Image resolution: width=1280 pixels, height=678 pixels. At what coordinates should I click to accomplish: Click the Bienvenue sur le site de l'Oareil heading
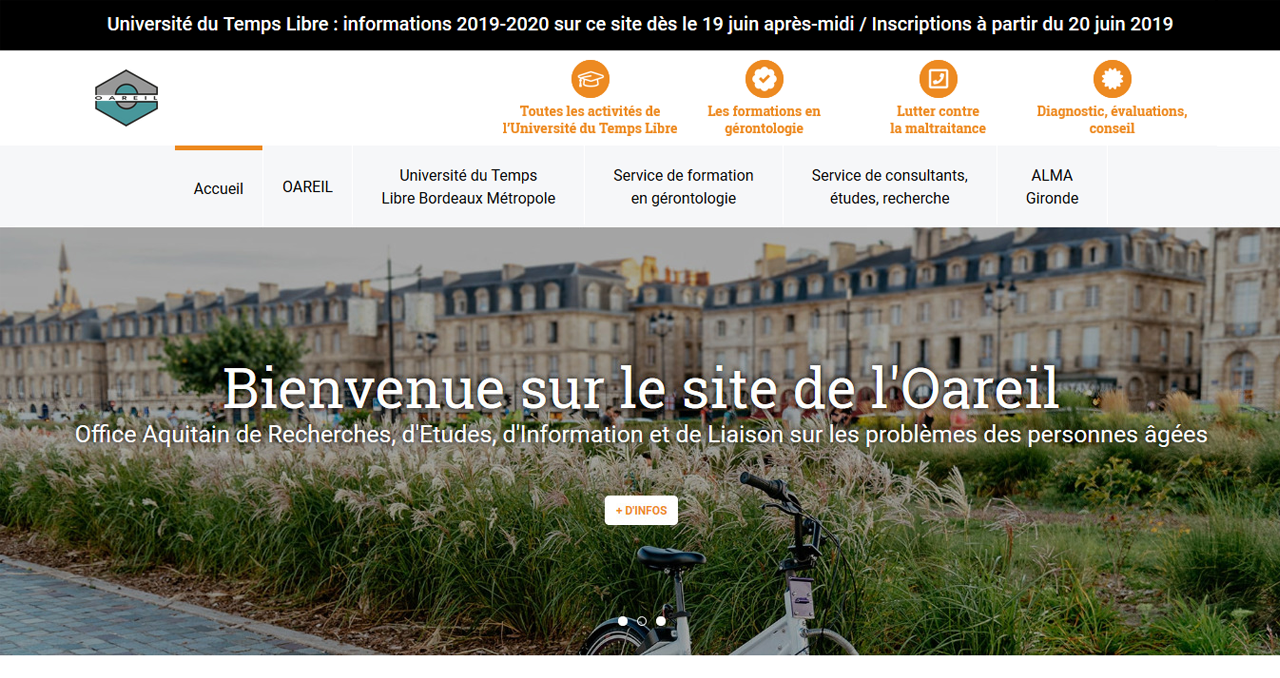pos(641,388)
